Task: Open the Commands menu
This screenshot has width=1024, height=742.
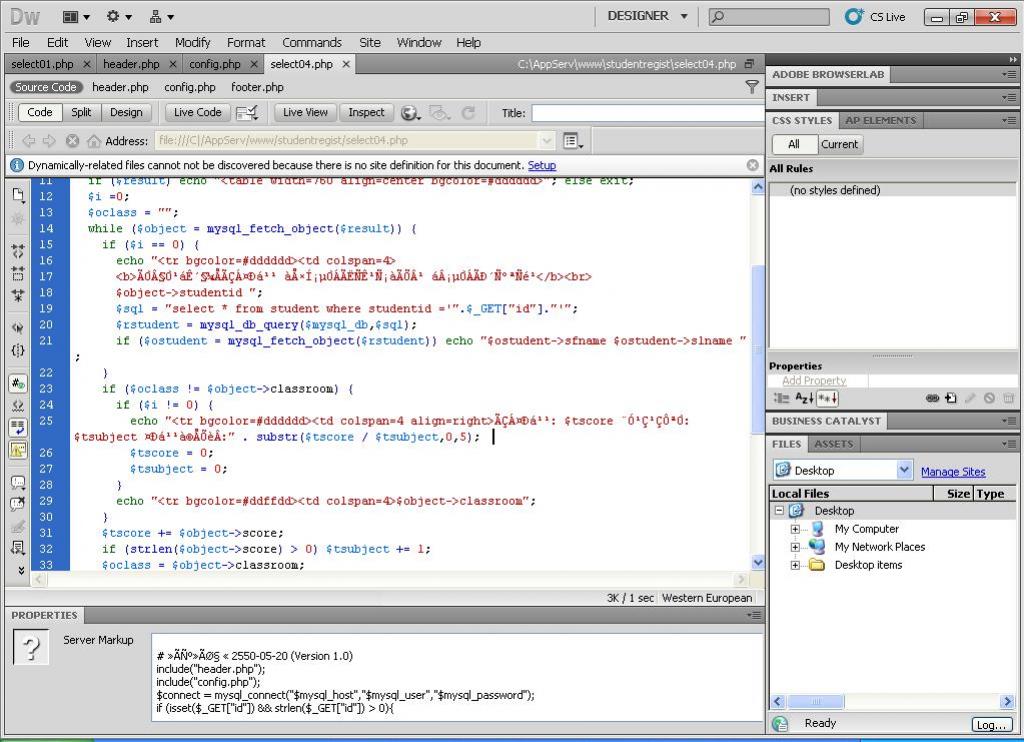Action: coord(311,42)
